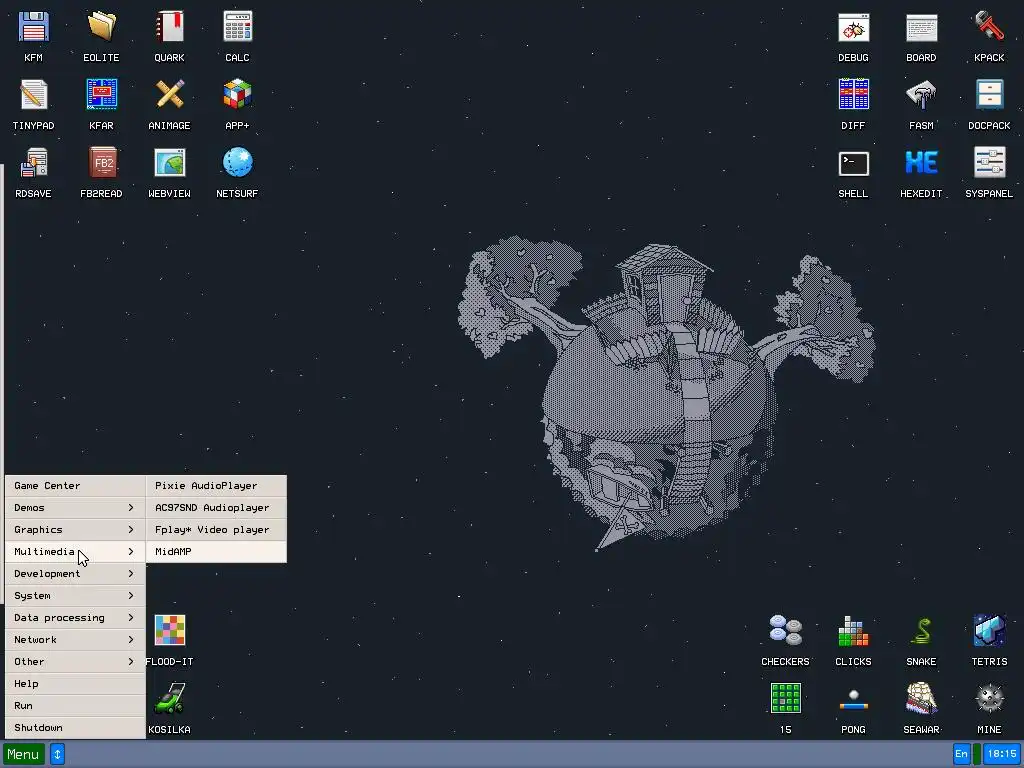
Task: Open the HEXEDIT icon
Action: pos(921,163)
